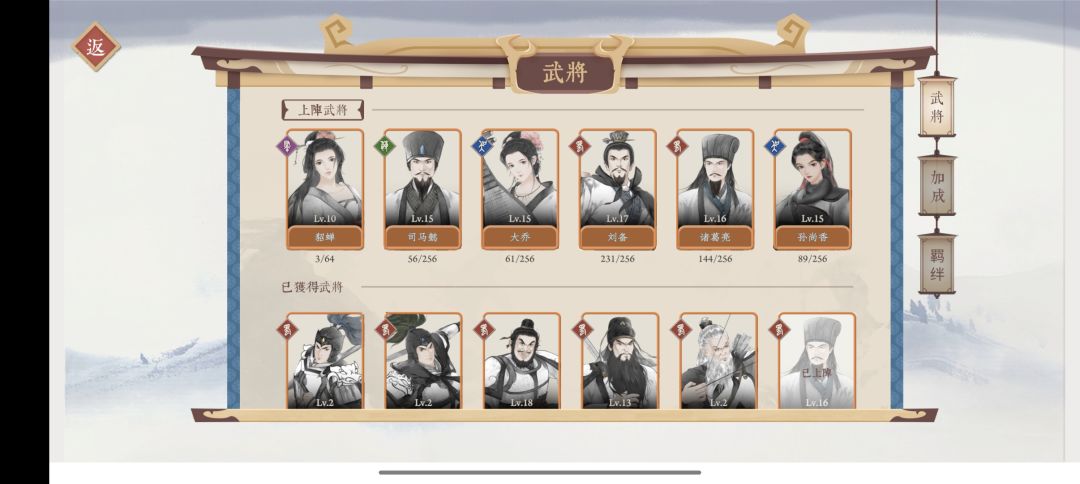Tap the red faction badge on 诸葛亮

pyautogui.click(x=677, y=146)
